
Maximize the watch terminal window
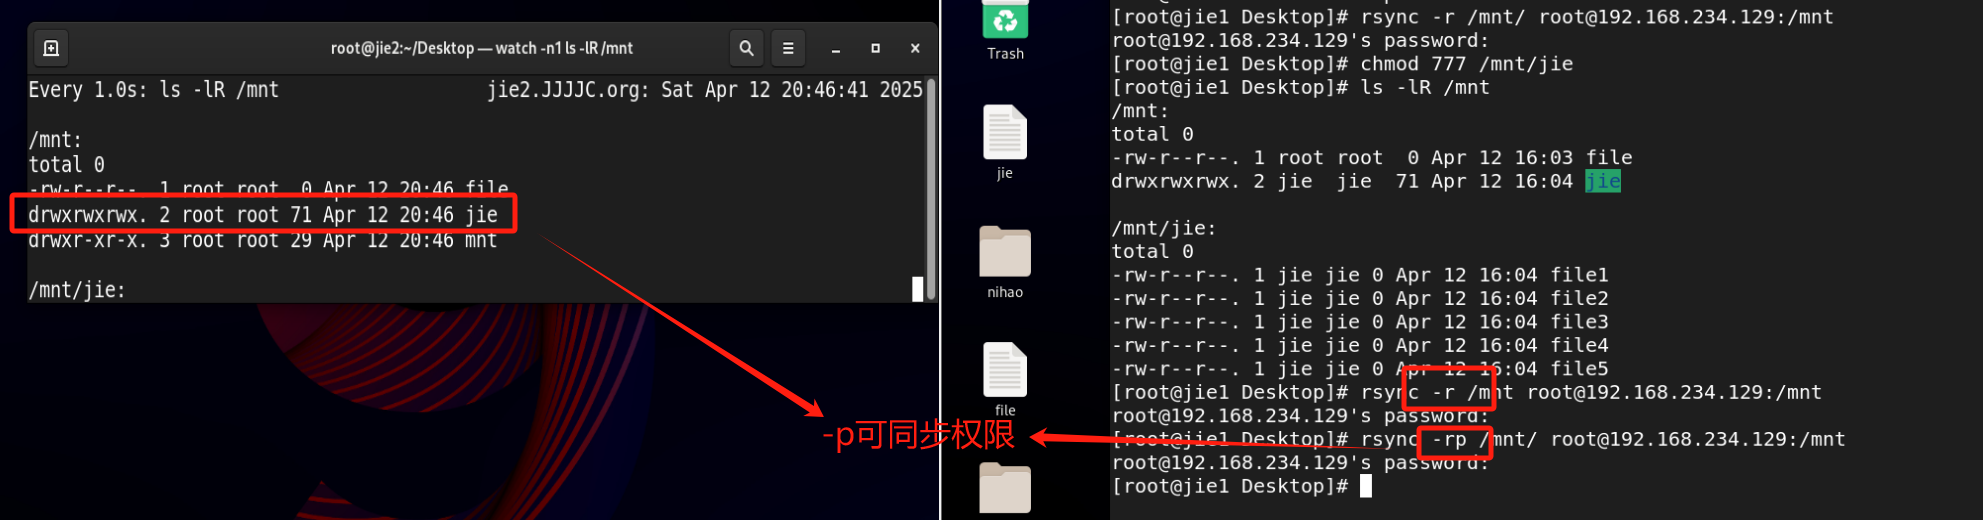coord(876,48)
